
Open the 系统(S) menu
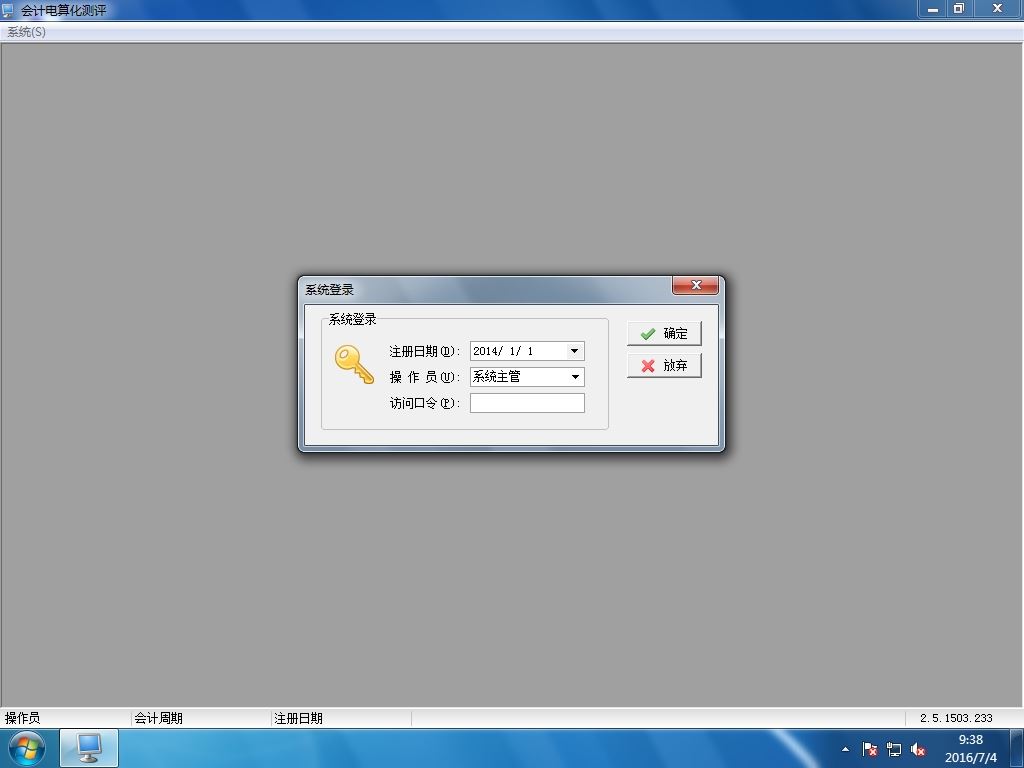click(26, 31)
